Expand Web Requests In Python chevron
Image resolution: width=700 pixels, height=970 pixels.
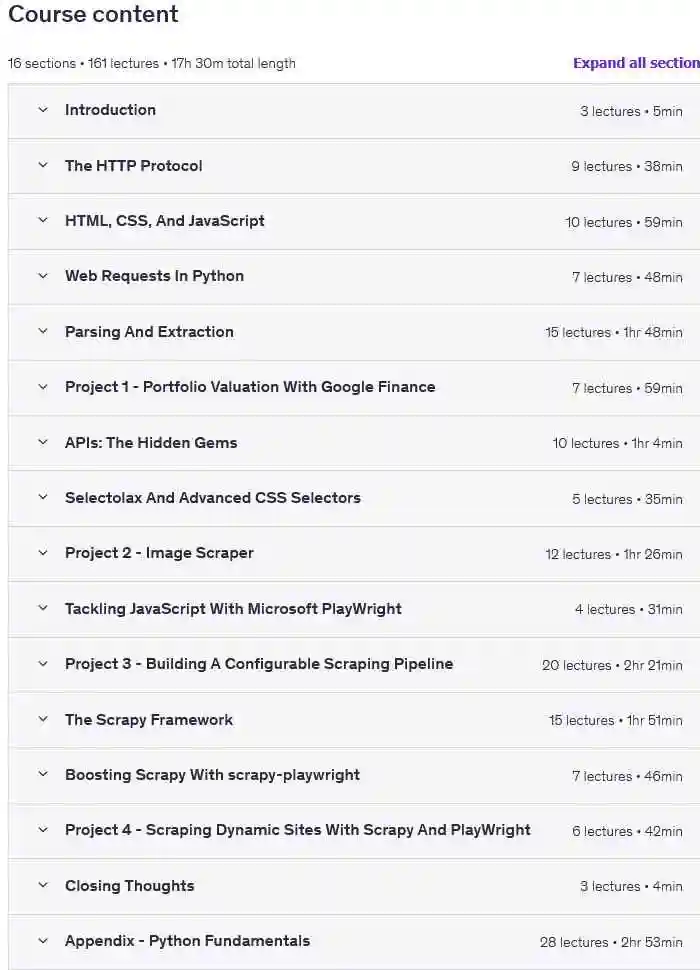pos(43,276)
